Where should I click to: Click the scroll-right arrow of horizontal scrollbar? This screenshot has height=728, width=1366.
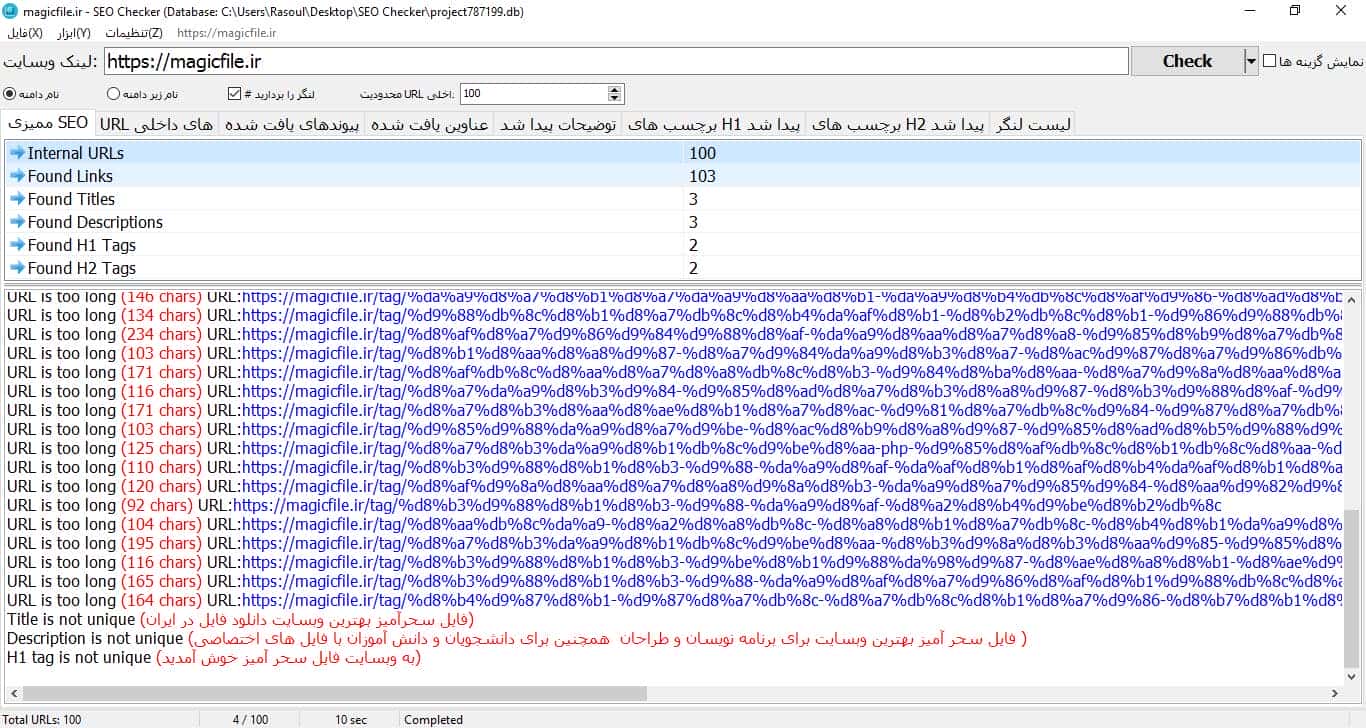point(1335,693)
